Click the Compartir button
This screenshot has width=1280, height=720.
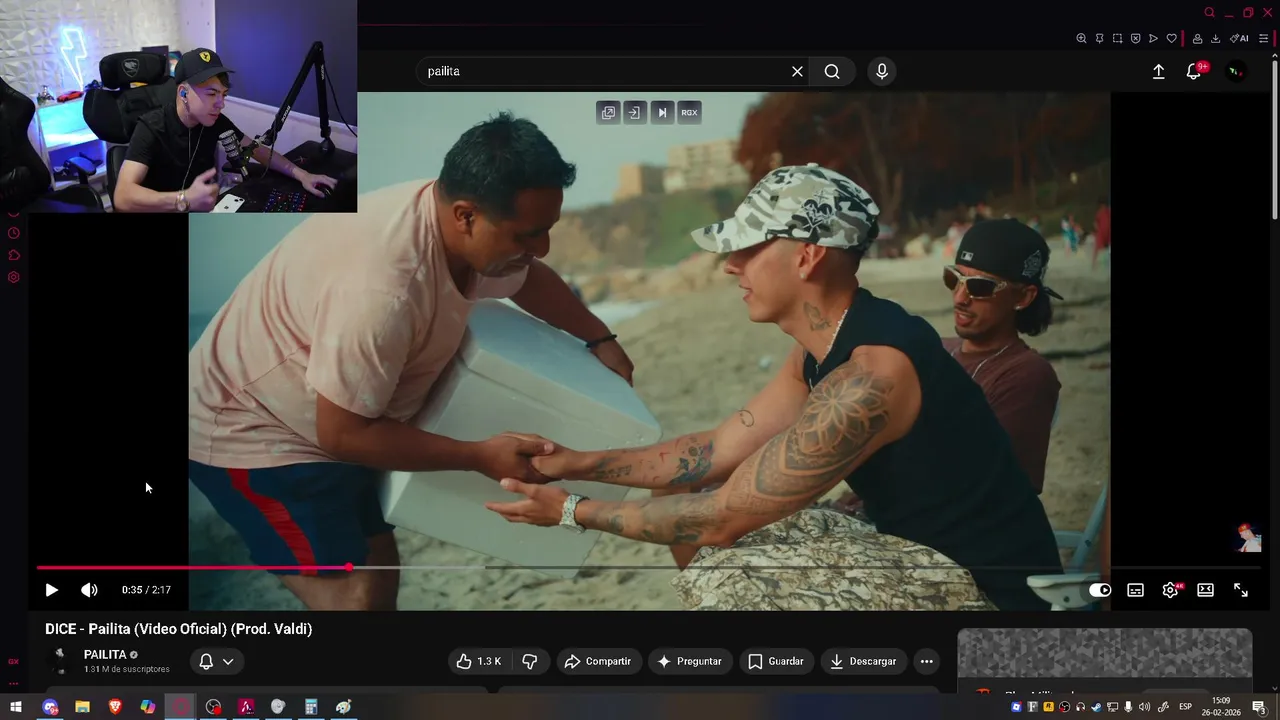(598, 661)
